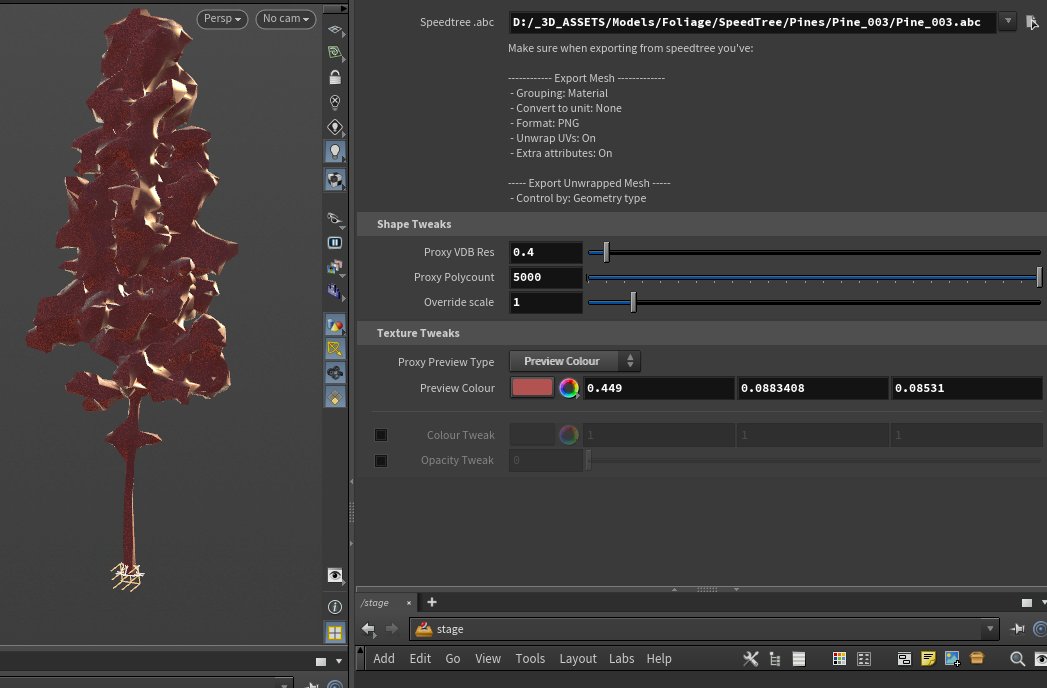This screenshot has height=688, width=1047.
Task: Click the sunglasses display filter icon
Action: [x=335, y=218]
